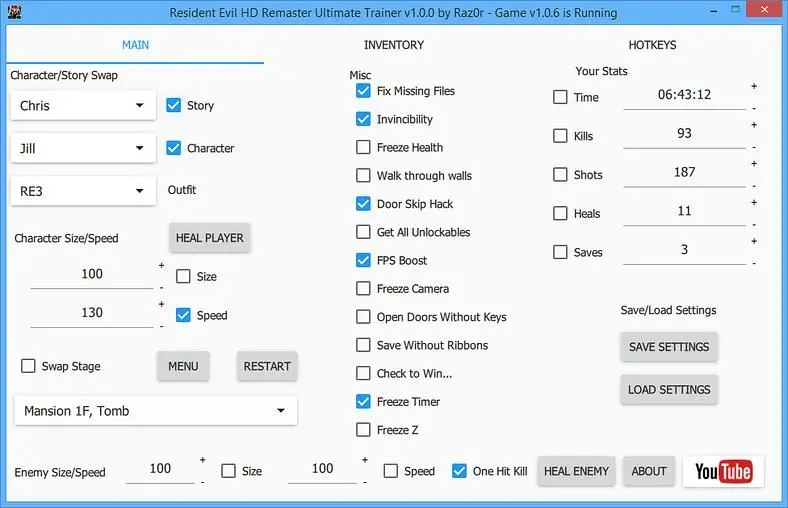Uncheck the Character checkbox
The width and height of the screenshot is (788, 508).
pos(173,148)
